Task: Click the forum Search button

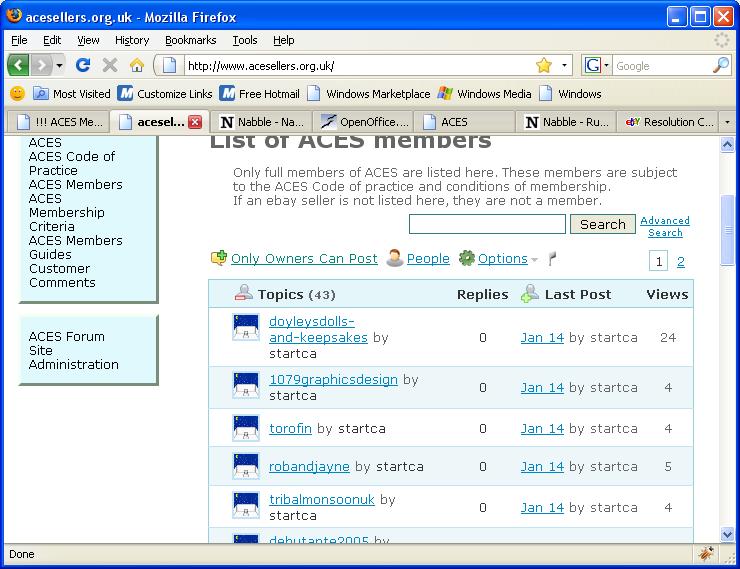Action: [602, 224]
